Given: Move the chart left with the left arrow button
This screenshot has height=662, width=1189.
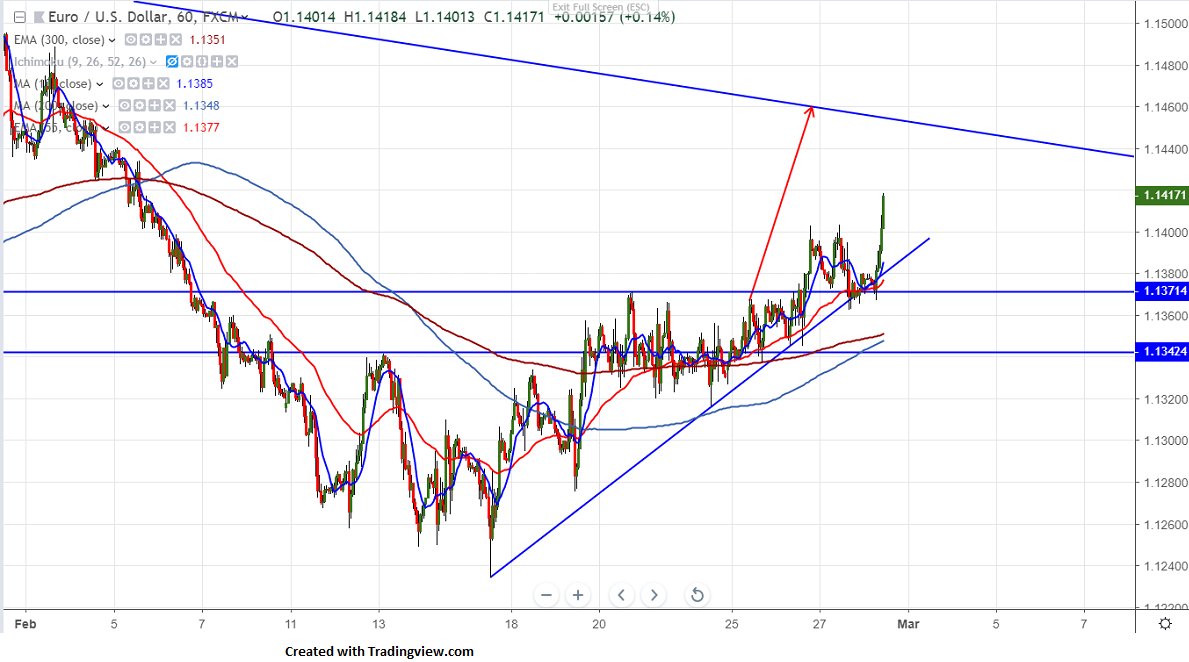Looking at the screenshot, I should pyautogui.click(x=621, y=595).
